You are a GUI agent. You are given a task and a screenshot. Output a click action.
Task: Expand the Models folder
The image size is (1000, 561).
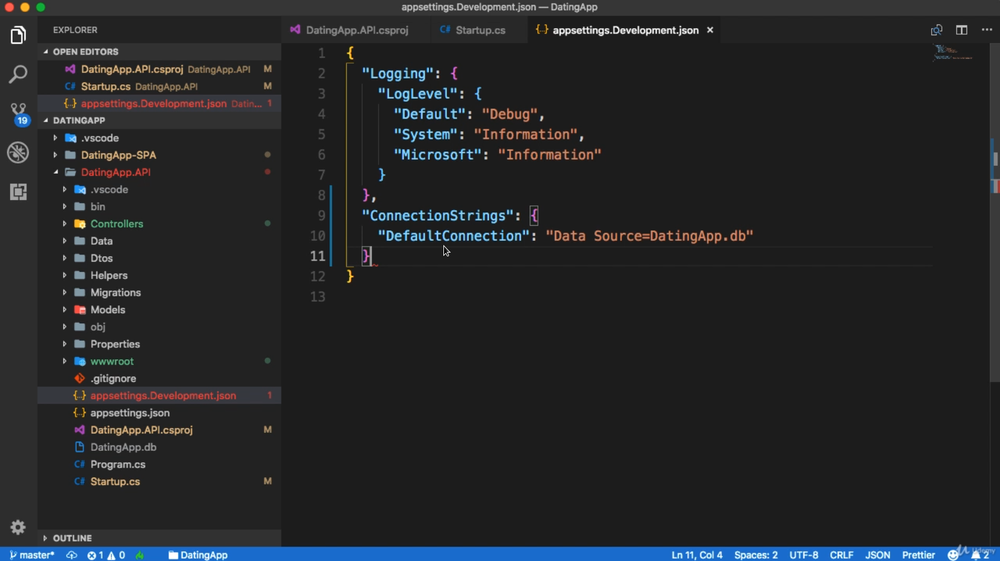tap(159, 310)
